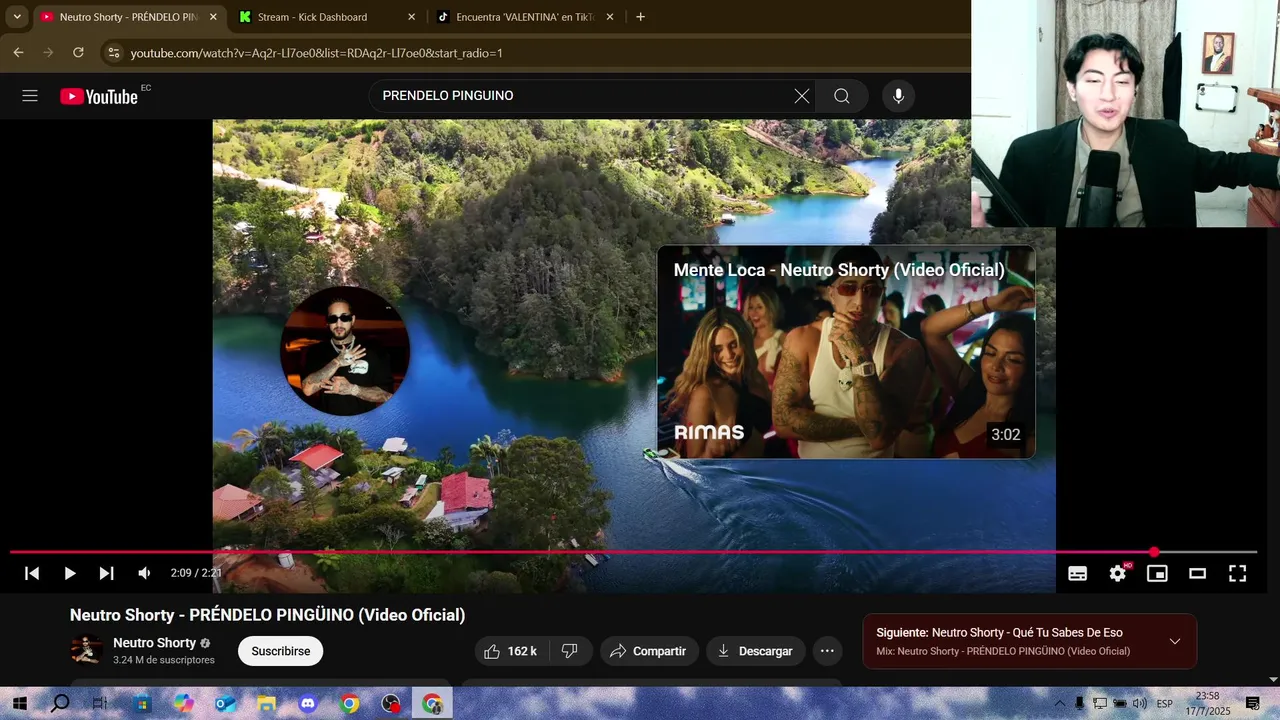1280x720 pixels.
Task: Open File Explorer from taskbar
Action: tap(267, 704)
